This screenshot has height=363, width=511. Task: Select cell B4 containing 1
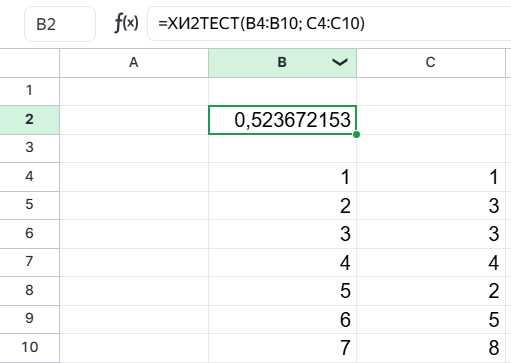click(x=282, y=177)
